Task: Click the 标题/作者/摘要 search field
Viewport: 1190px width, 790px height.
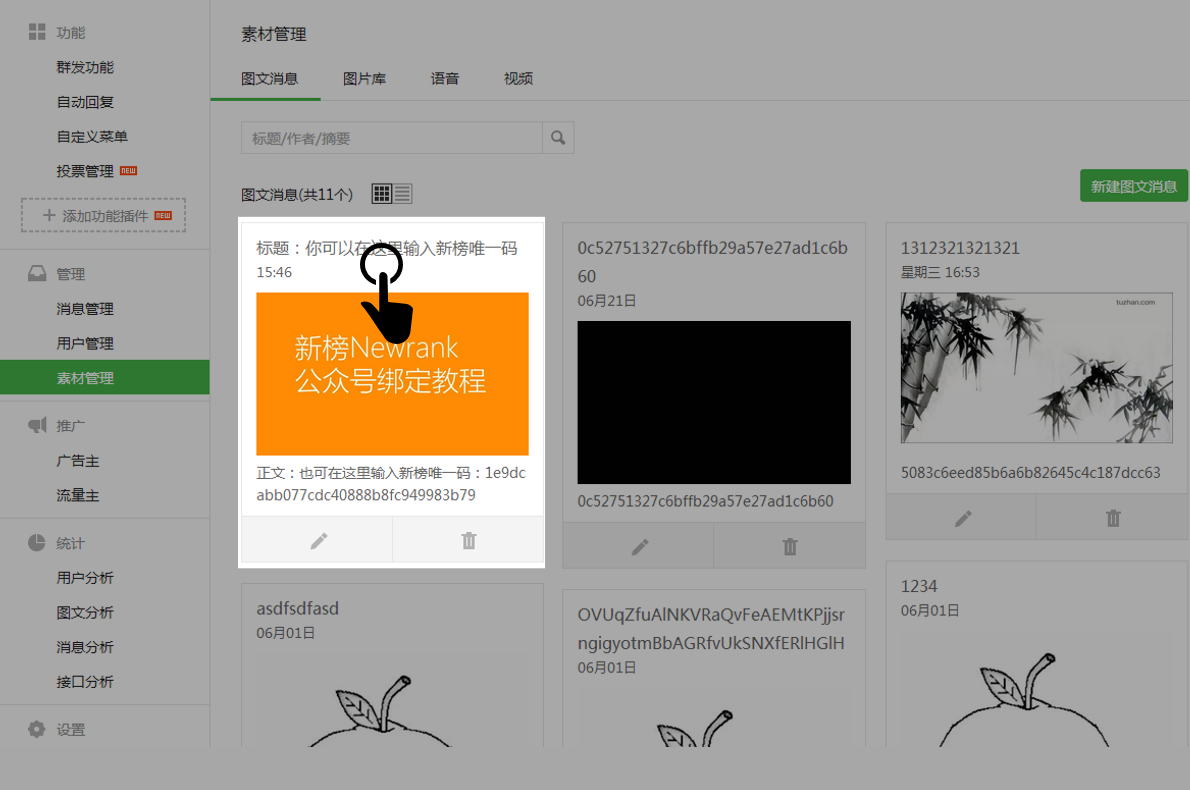Action: click(392, 138)
